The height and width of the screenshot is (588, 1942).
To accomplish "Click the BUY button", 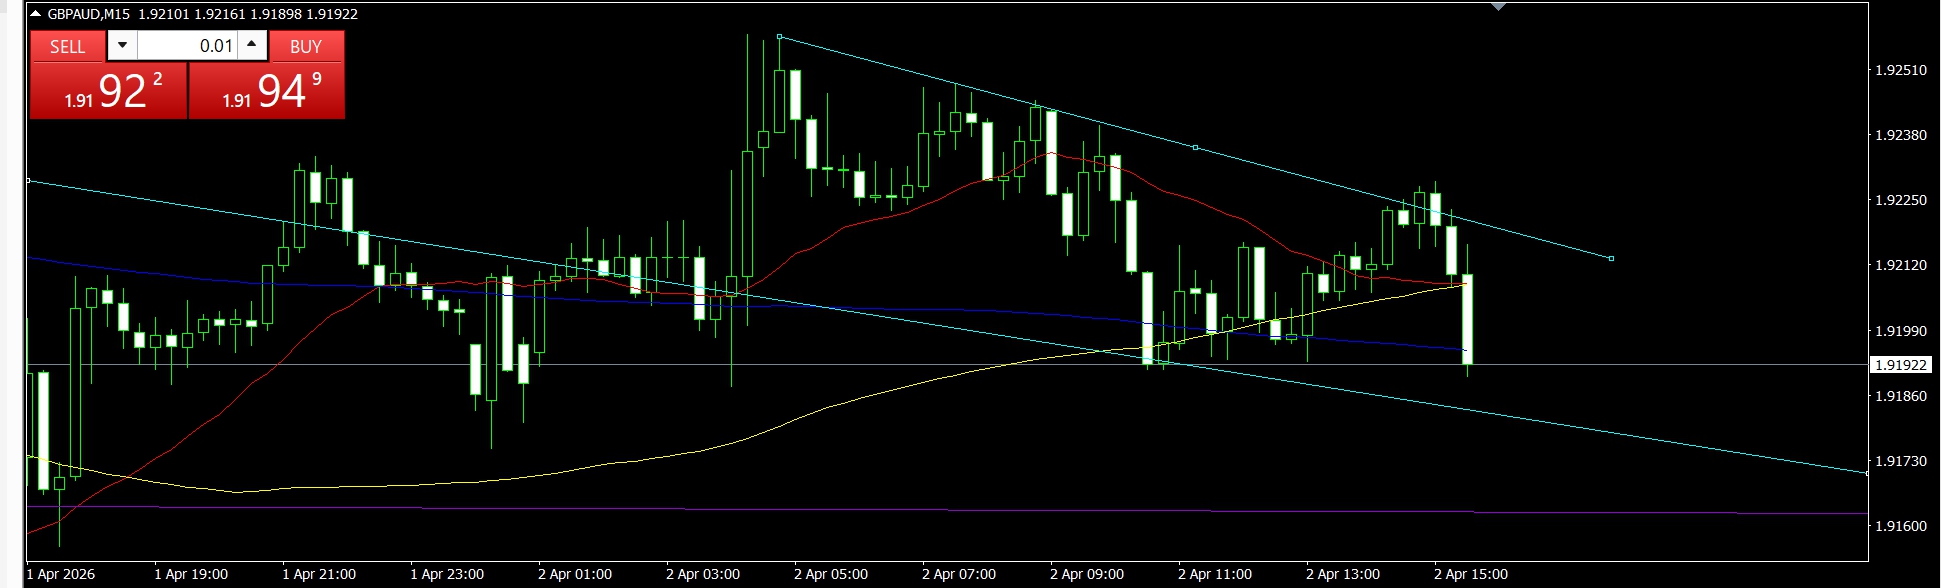I will (x=306, y=46).
